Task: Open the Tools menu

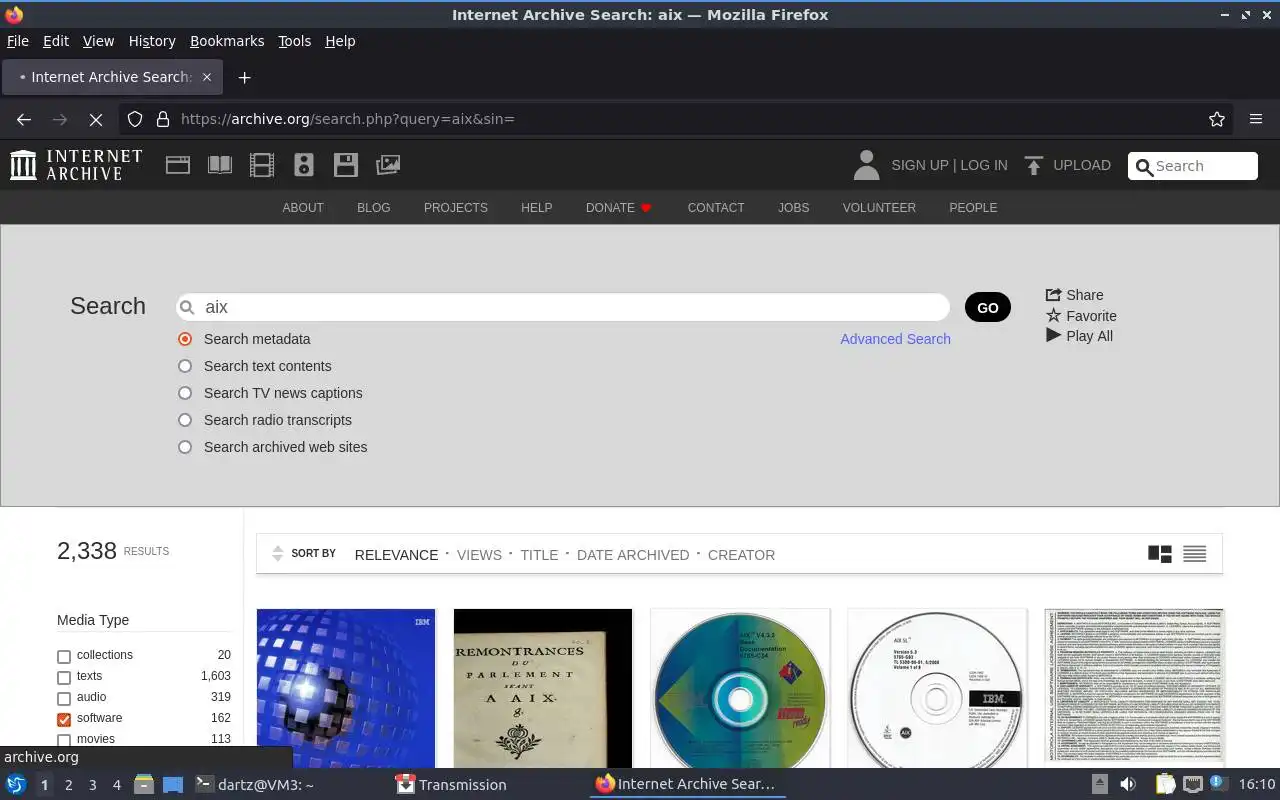Action: [294, 41]
